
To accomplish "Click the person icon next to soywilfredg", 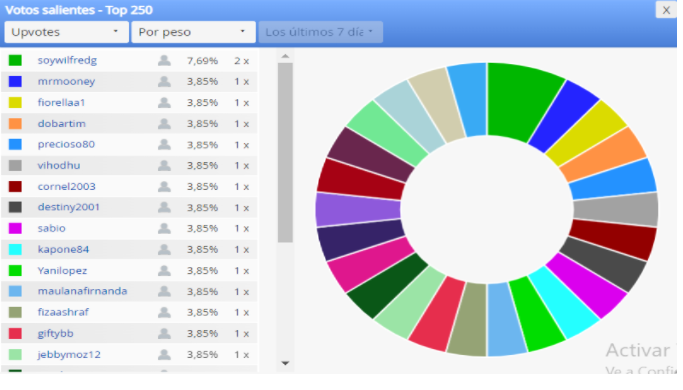I will 164,60.
